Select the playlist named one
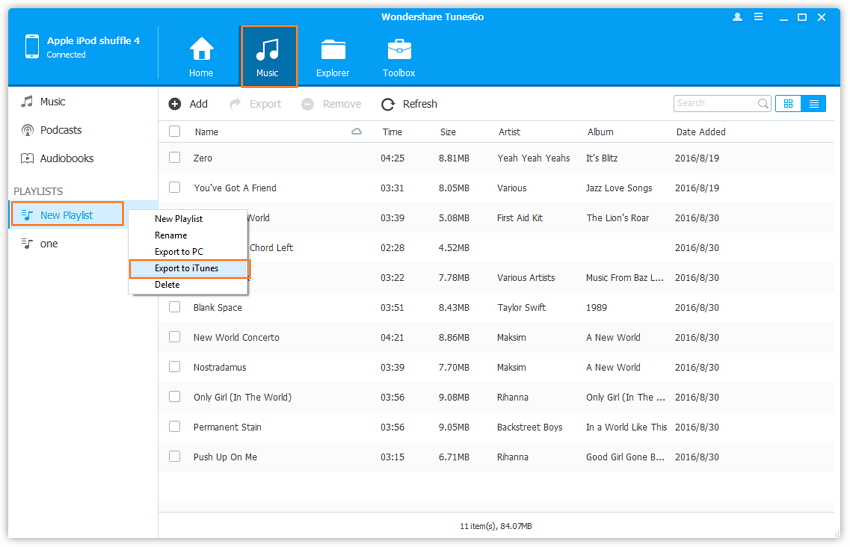 [x=48, y=244]
